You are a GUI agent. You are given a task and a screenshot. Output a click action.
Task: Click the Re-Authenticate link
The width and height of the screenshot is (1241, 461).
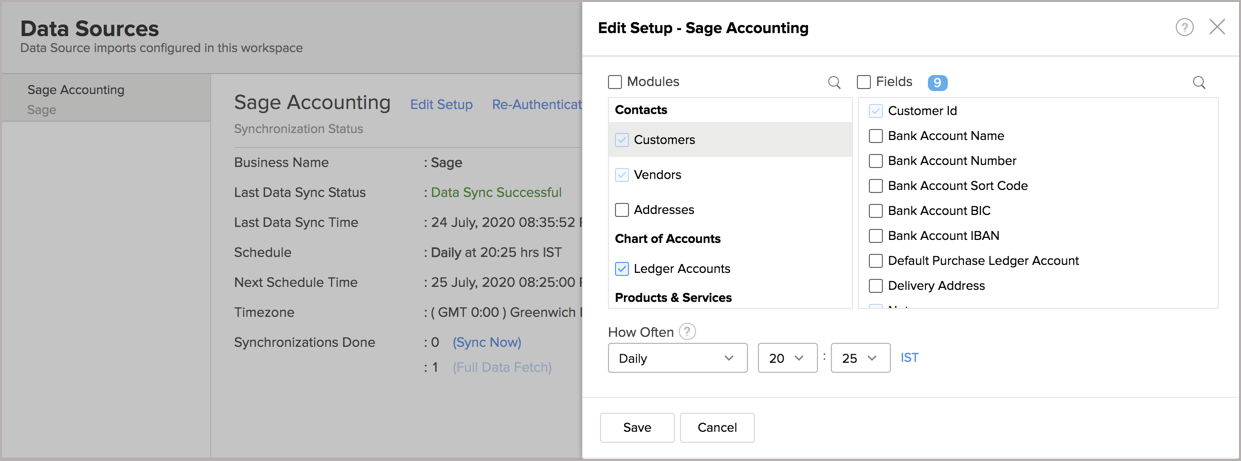click(537, 104)
